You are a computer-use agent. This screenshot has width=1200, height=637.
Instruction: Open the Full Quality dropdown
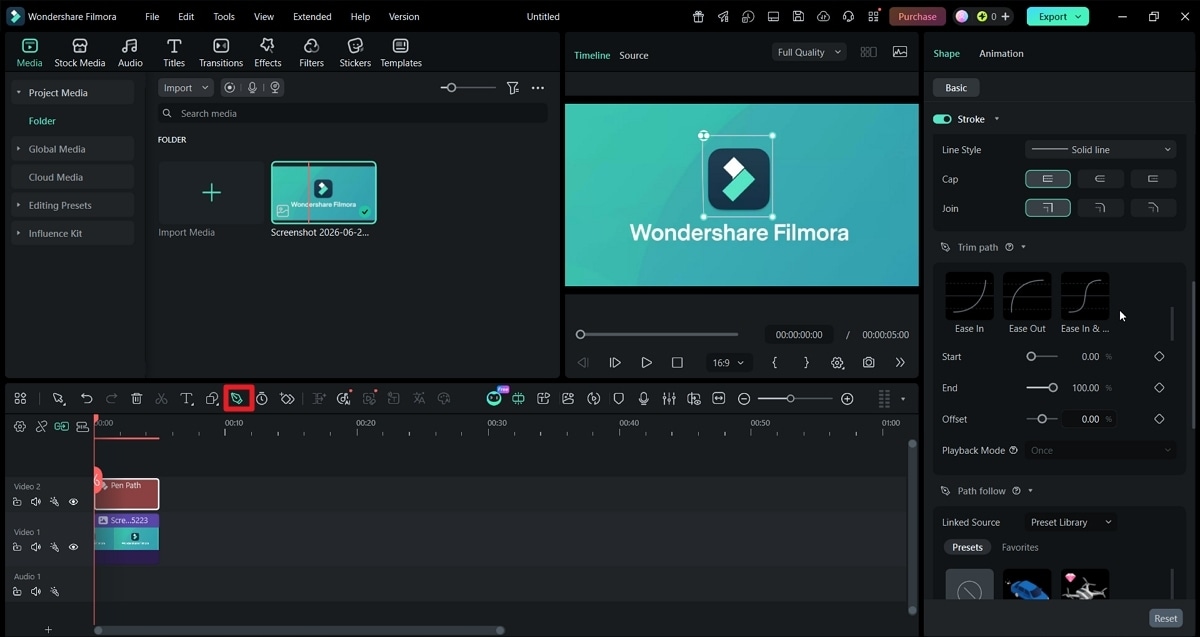click(809, 52)
